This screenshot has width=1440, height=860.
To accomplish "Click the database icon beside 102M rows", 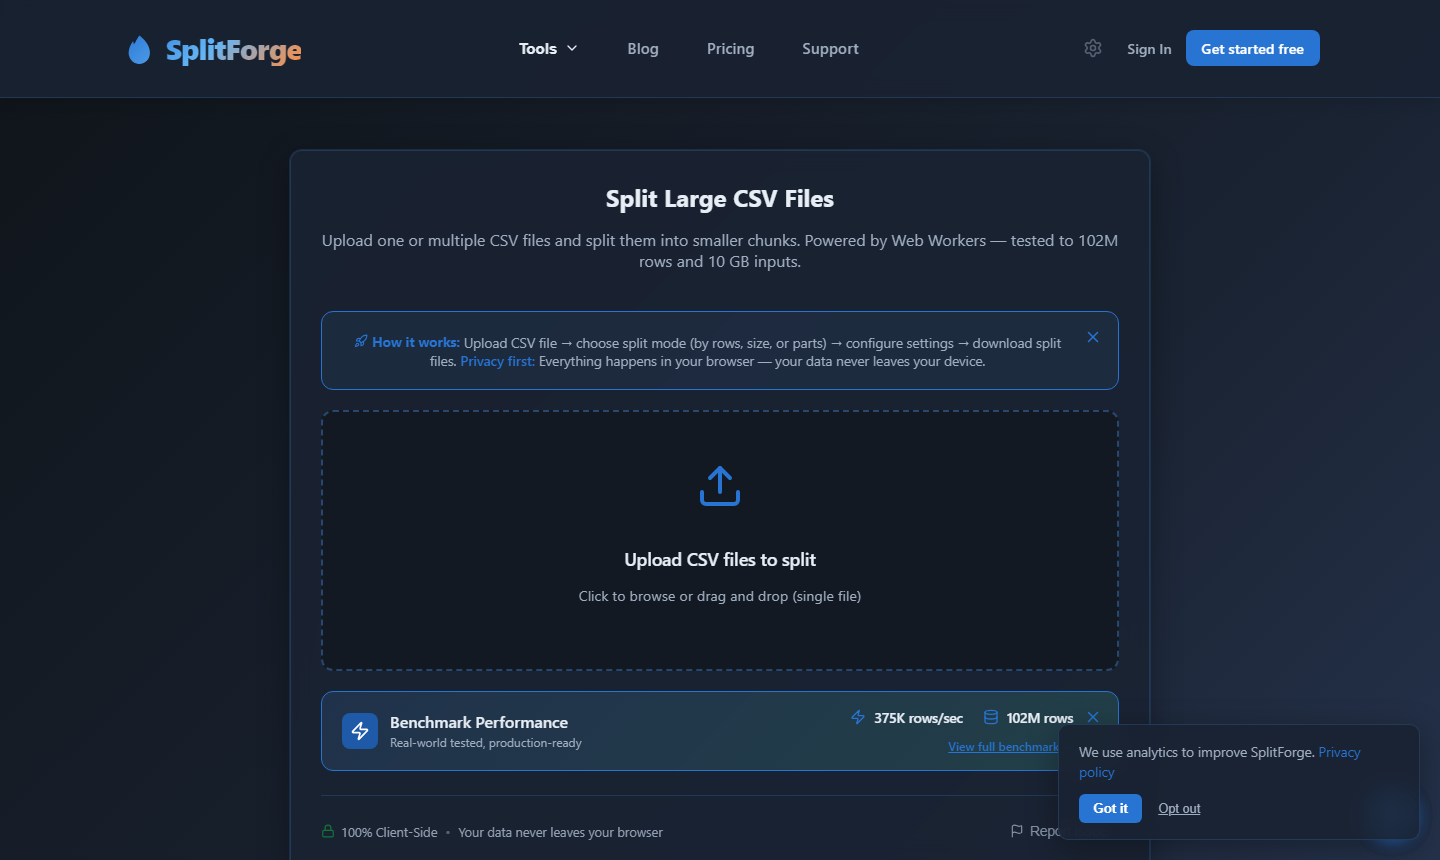I will coord(991,717).
